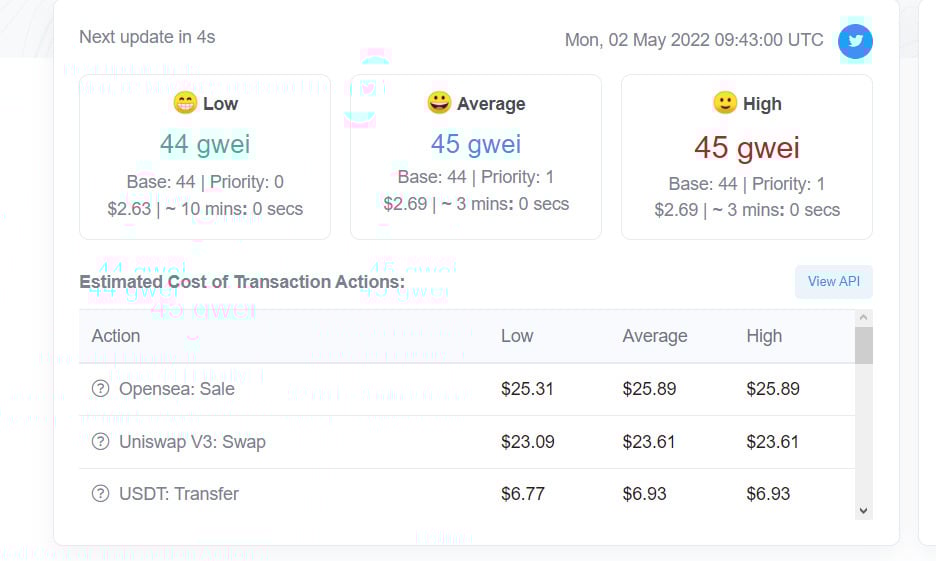The height and width of the screenshot is (561, 936).
Task: Click the Twitter share icon
Action: tap(855, 41)
